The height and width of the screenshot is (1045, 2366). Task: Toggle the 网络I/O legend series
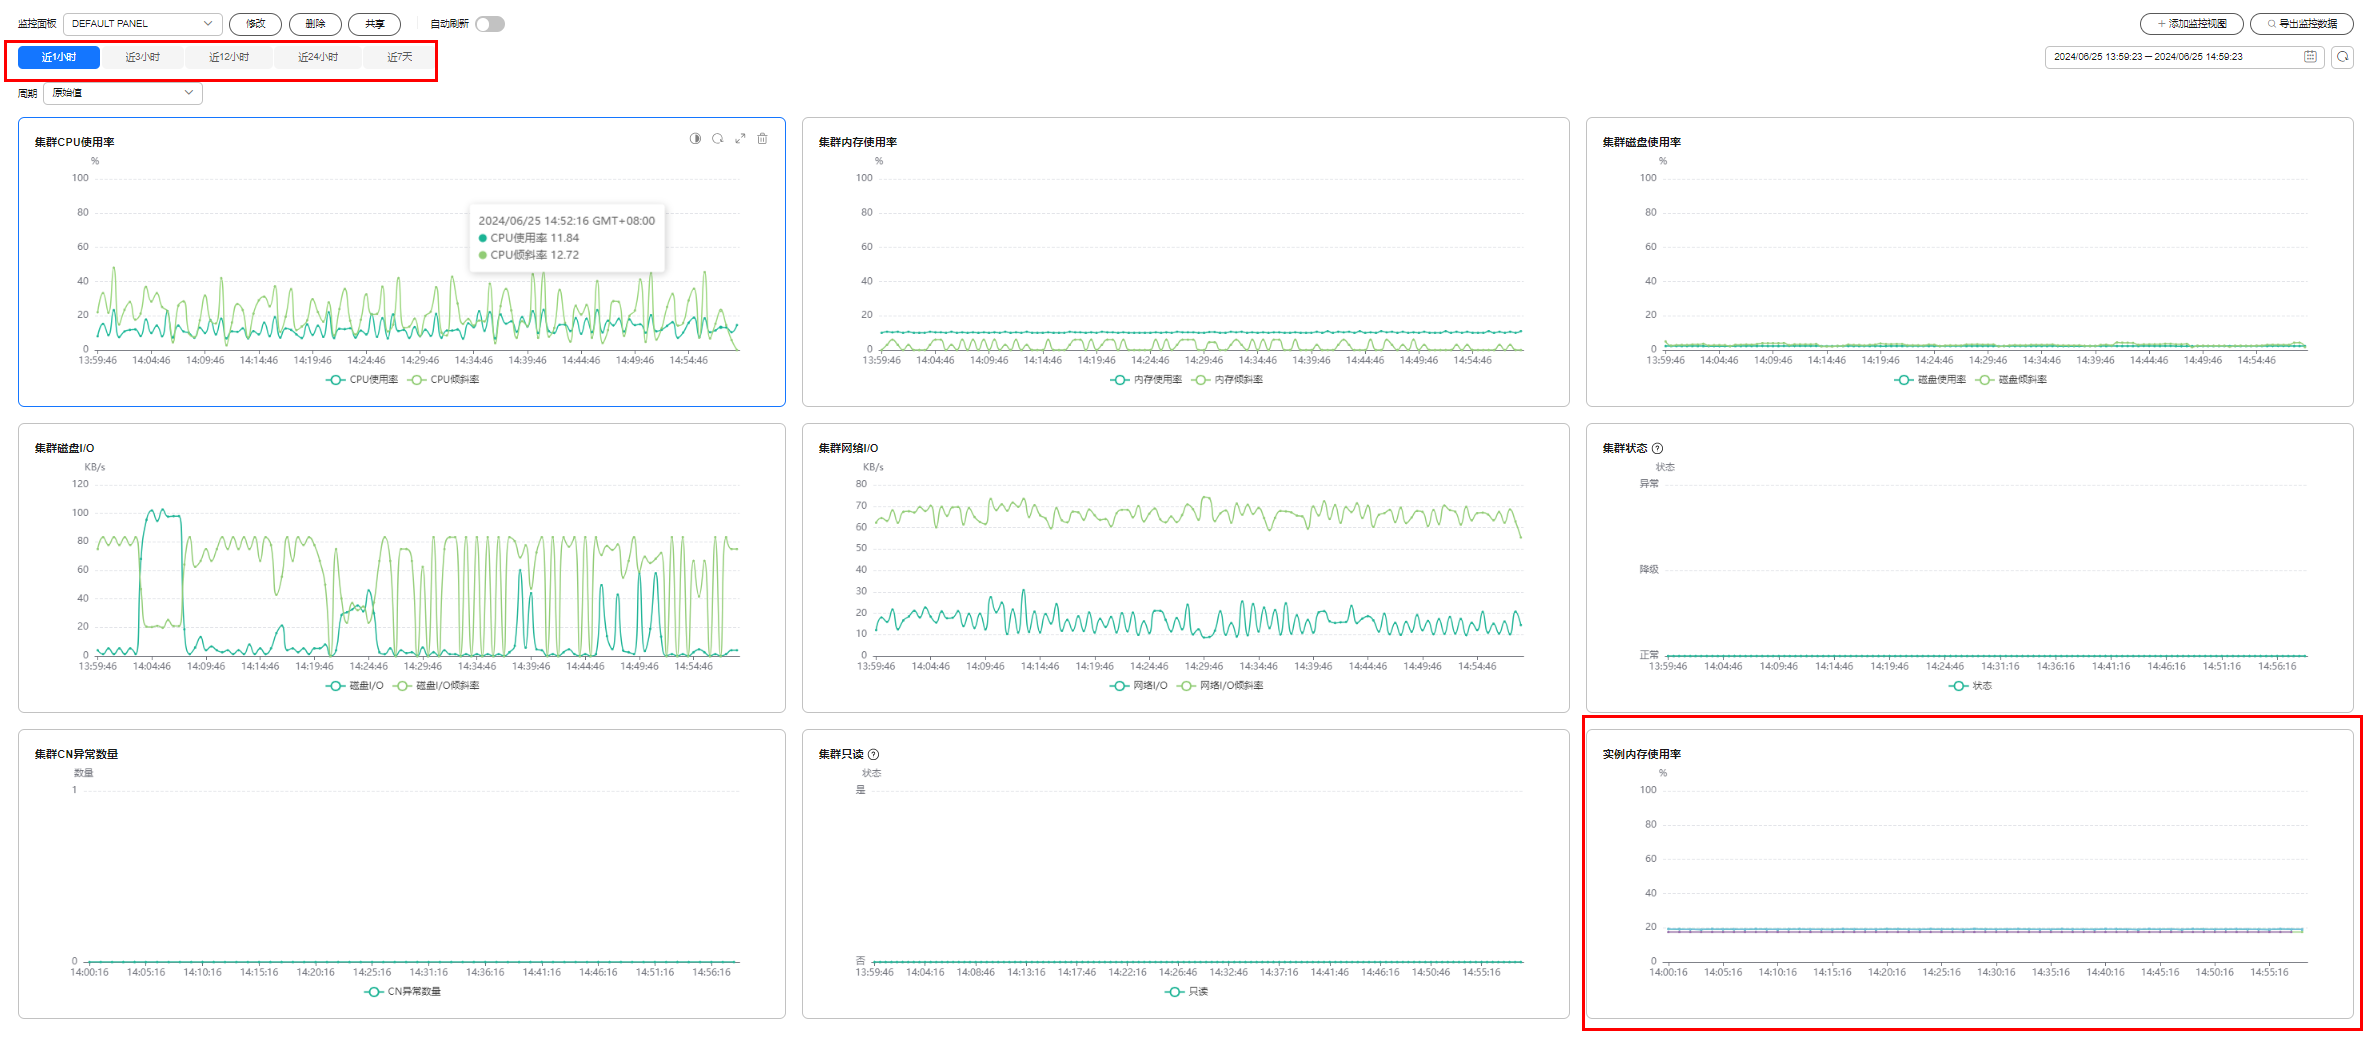coord(1139,686)
